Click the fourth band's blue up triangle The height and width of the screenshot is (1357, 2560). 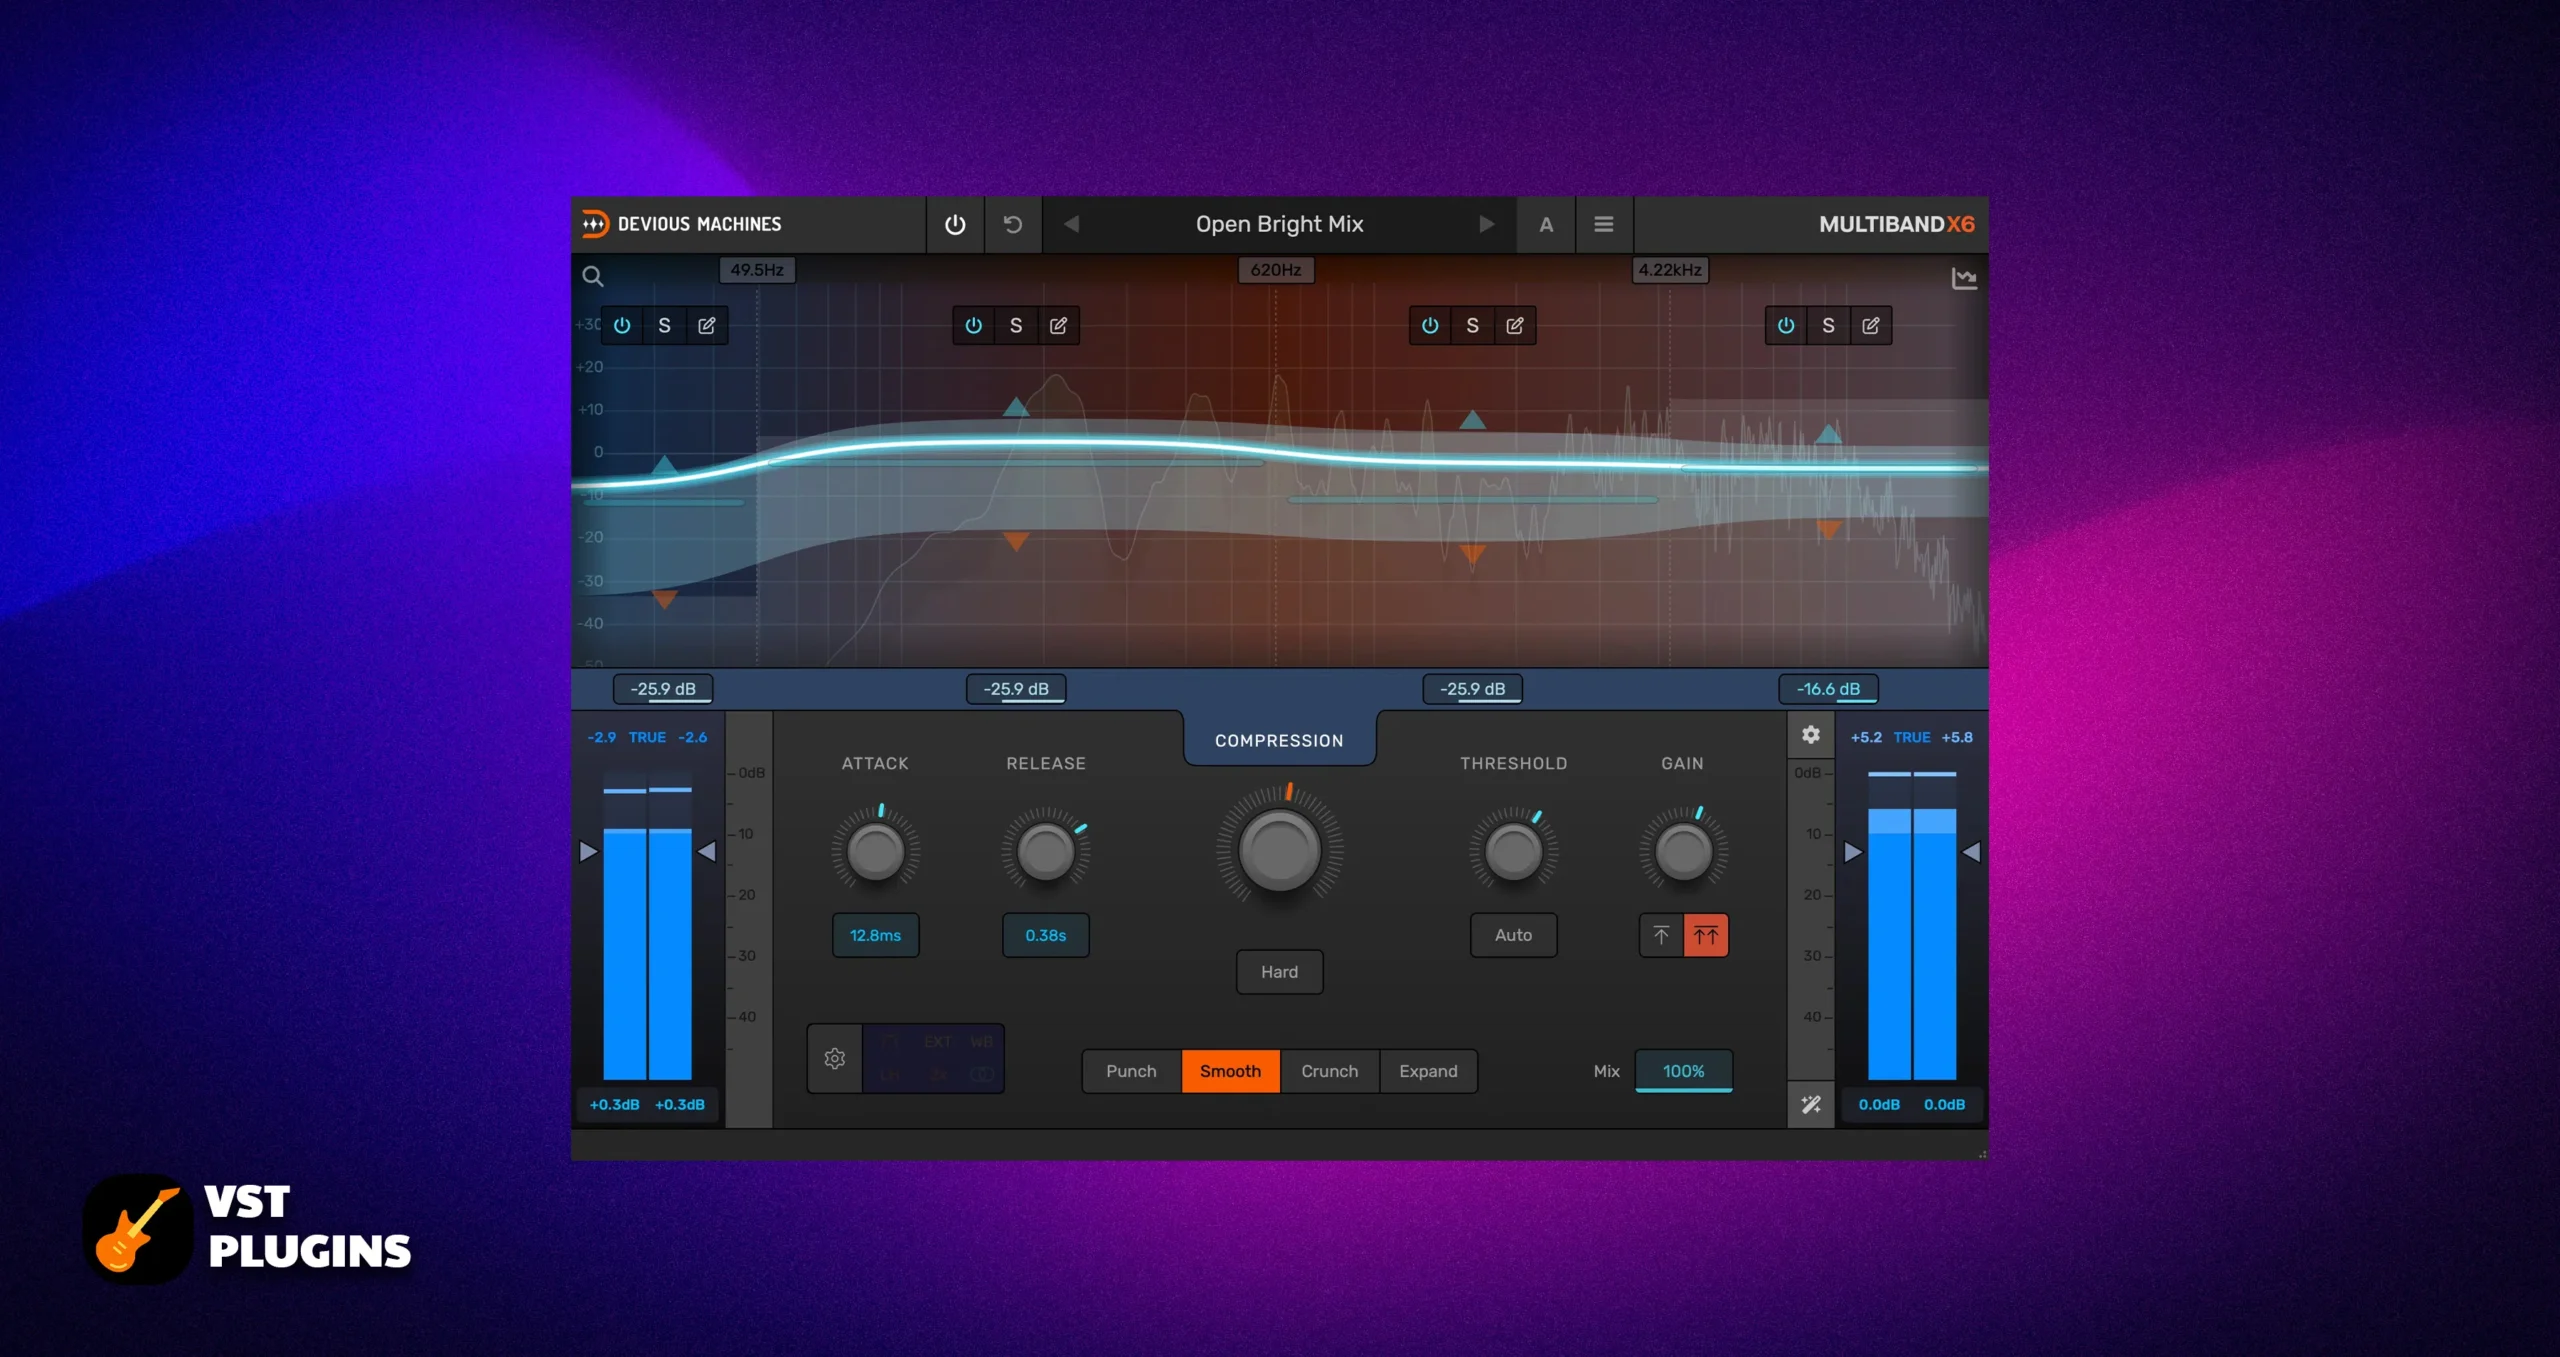coord(1828,434)
